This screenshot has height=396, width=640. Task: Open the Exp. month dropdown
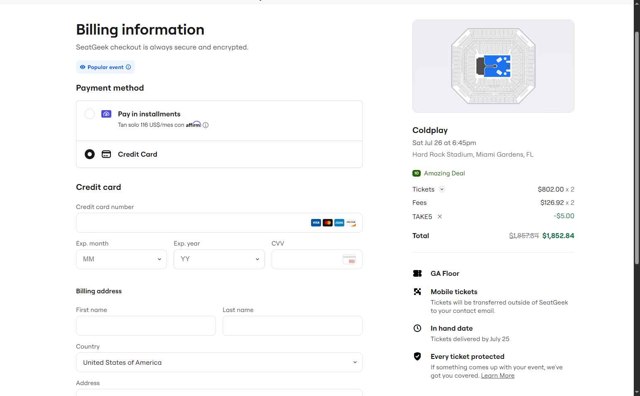tap(121, 259)
